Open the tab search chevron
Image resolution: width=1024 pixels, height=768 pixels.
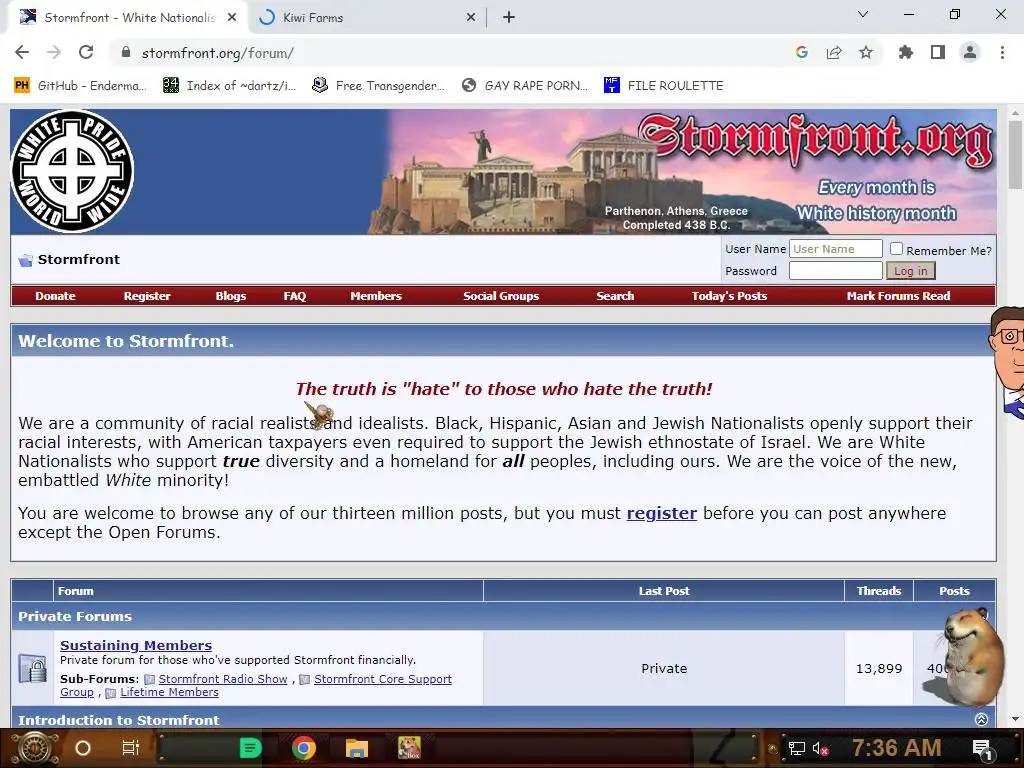(x=863, y=14)
